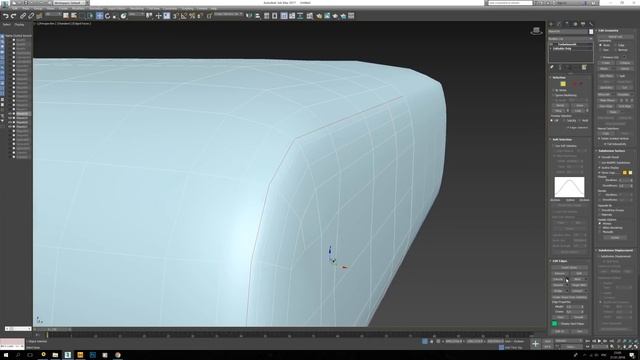The image size is (640, 360).
Task: Open the Rendering menu
Action: click(x=136, y=8)
